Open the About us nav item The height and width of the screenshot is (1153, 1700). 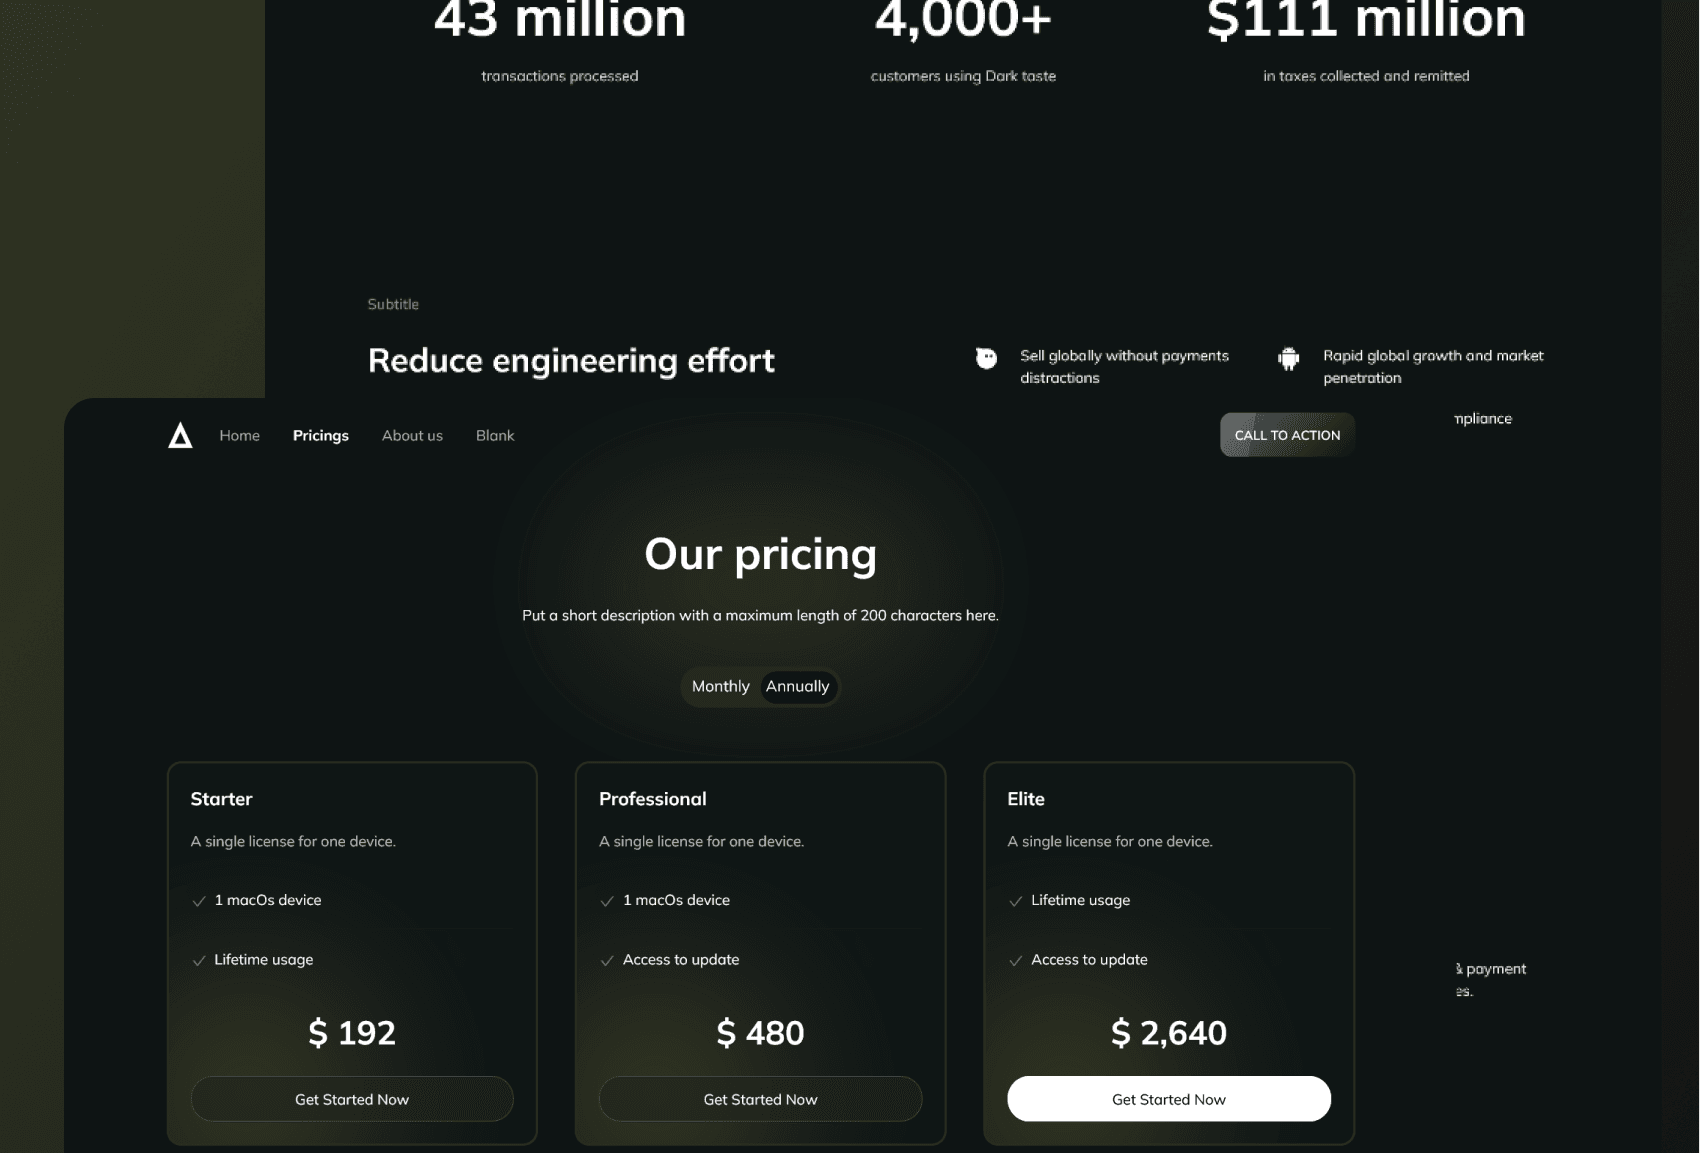pyautogui.click(x=412, y=436)
